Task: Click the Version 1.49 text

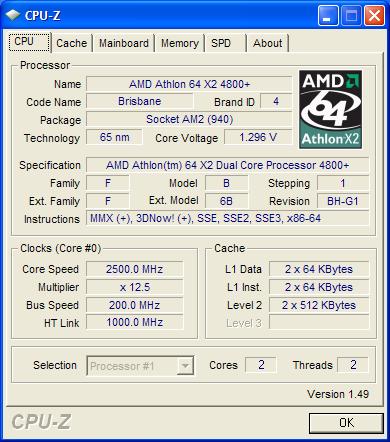Action: tap(338, 394)
